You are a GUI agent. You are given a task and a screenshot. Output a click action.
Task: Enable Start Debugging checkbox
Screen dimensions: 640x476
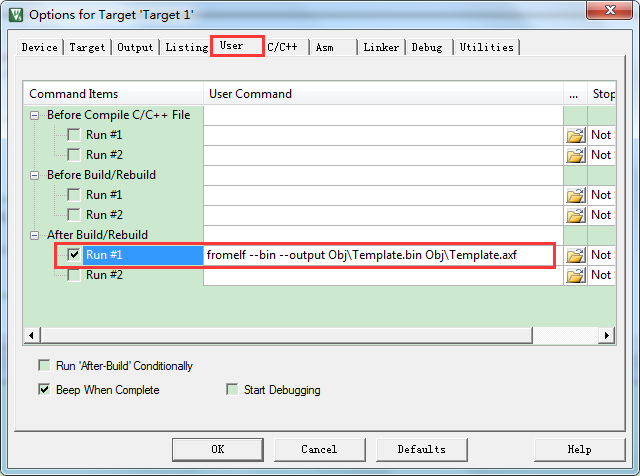pyautogui.click(x=232, y=389)
